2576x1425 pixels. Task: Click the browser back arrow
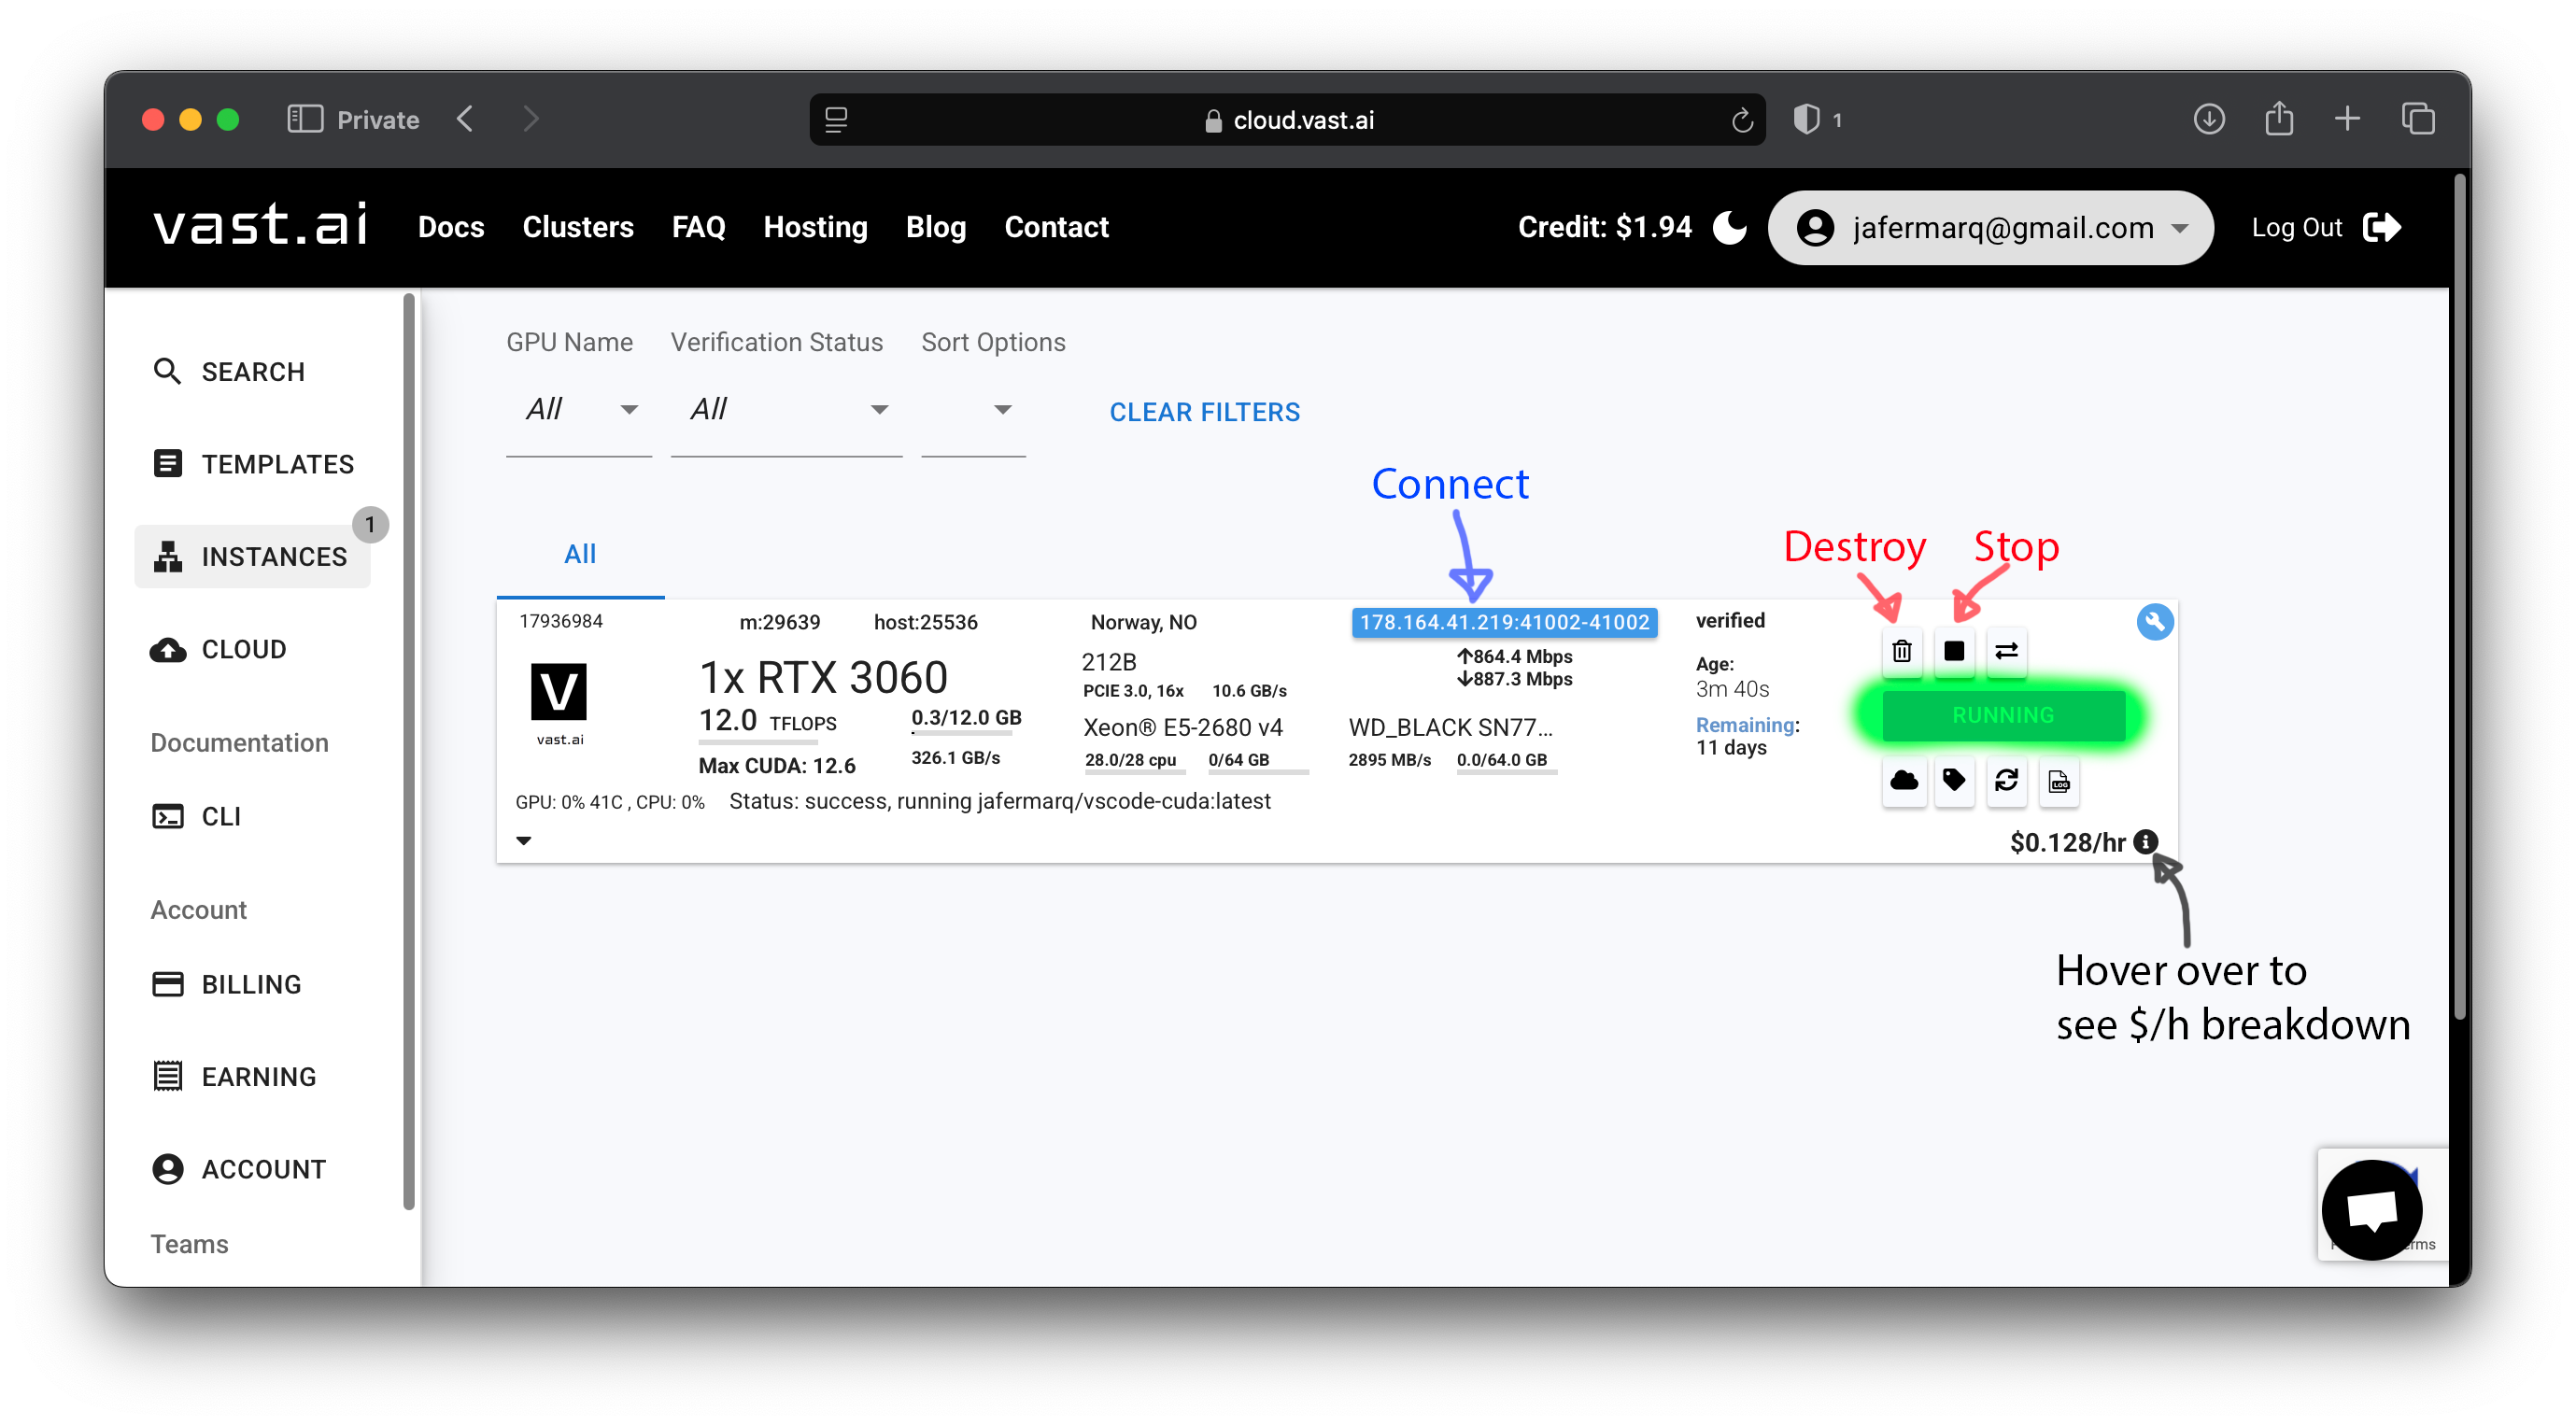[465, 119]
